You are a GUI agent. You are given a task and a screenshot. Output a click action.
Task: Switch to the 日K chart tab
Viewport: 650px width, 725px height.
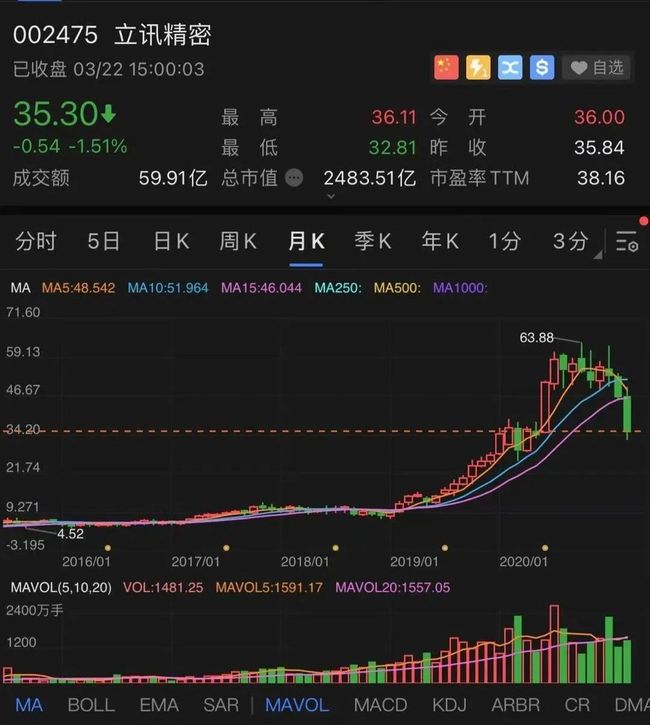pos(171,241)
